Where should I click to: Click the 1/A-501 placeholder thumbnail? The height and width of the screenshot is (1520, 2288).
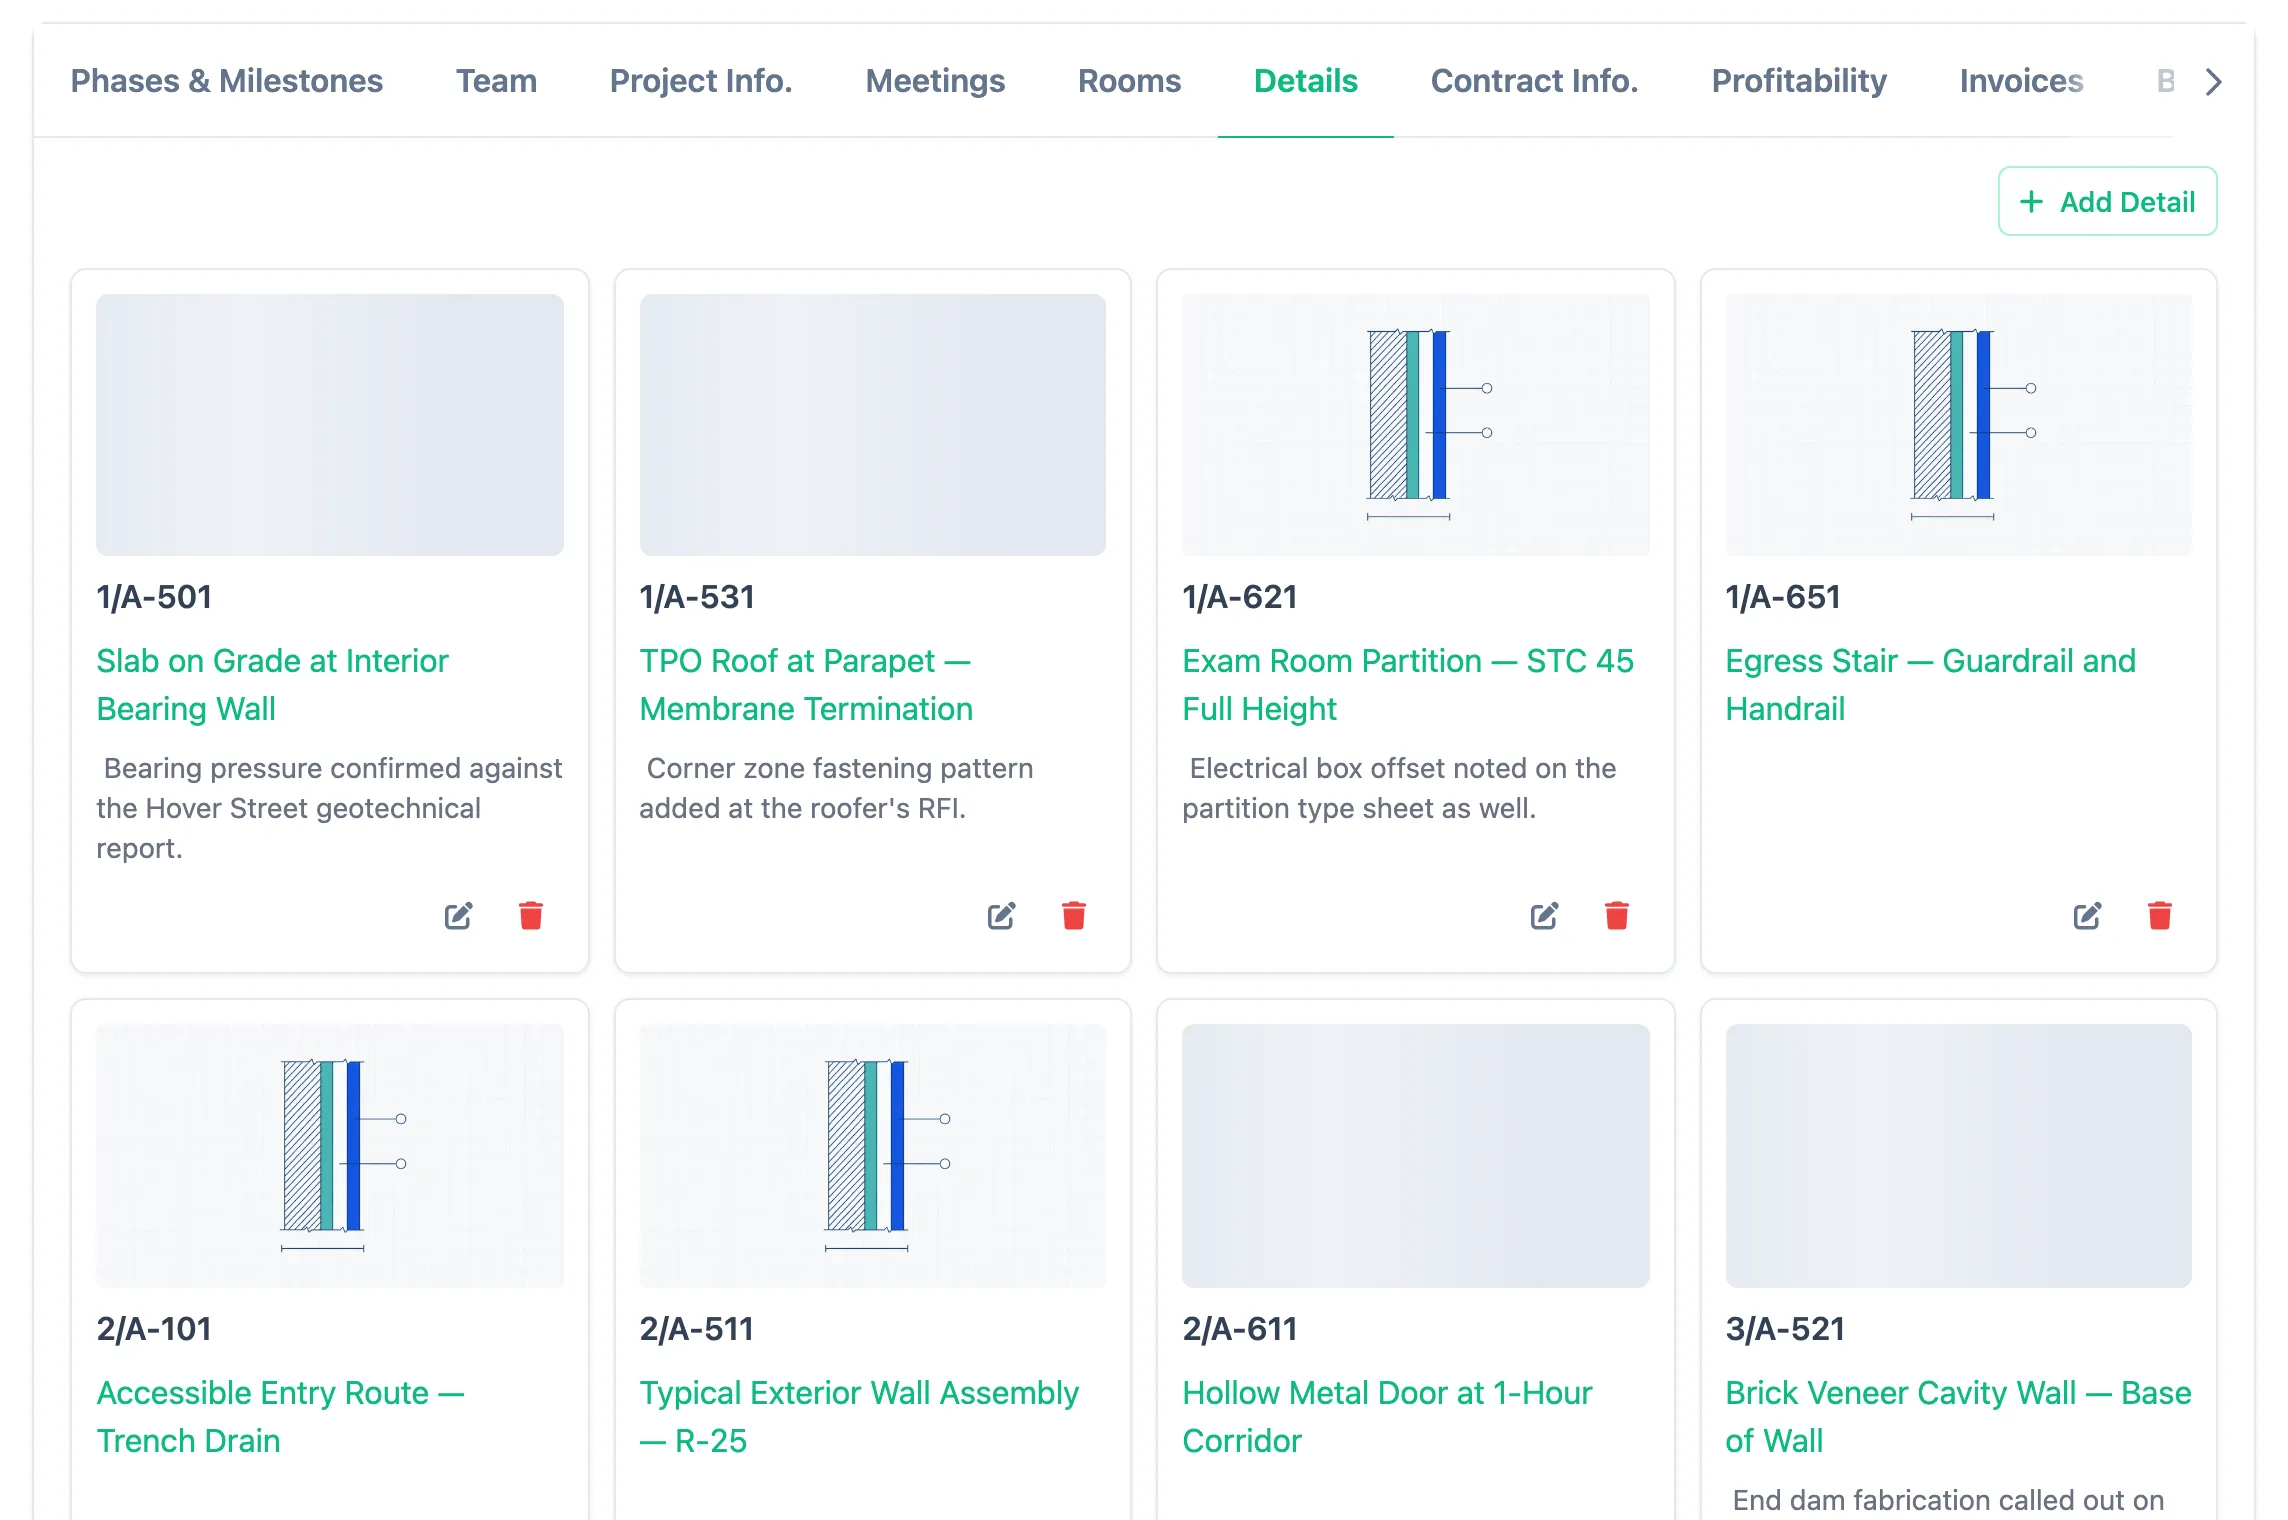point(330,425)
